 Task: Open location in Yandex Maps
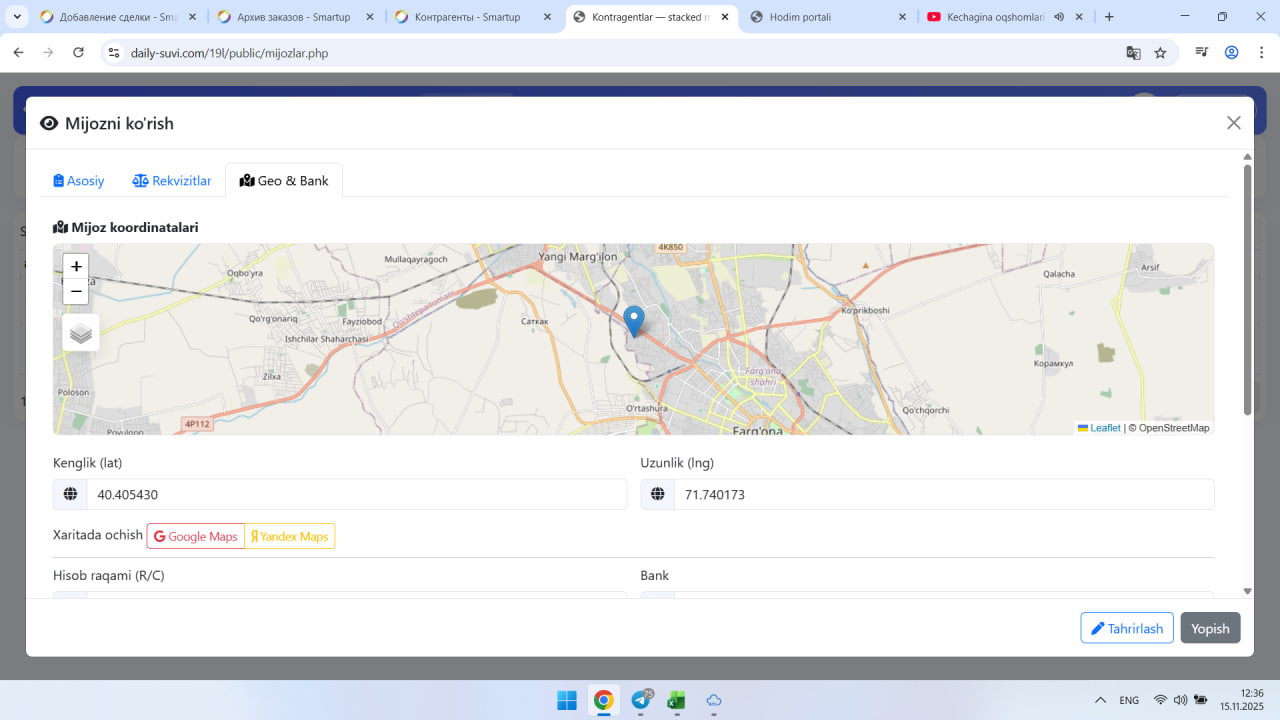coord(290,536)
